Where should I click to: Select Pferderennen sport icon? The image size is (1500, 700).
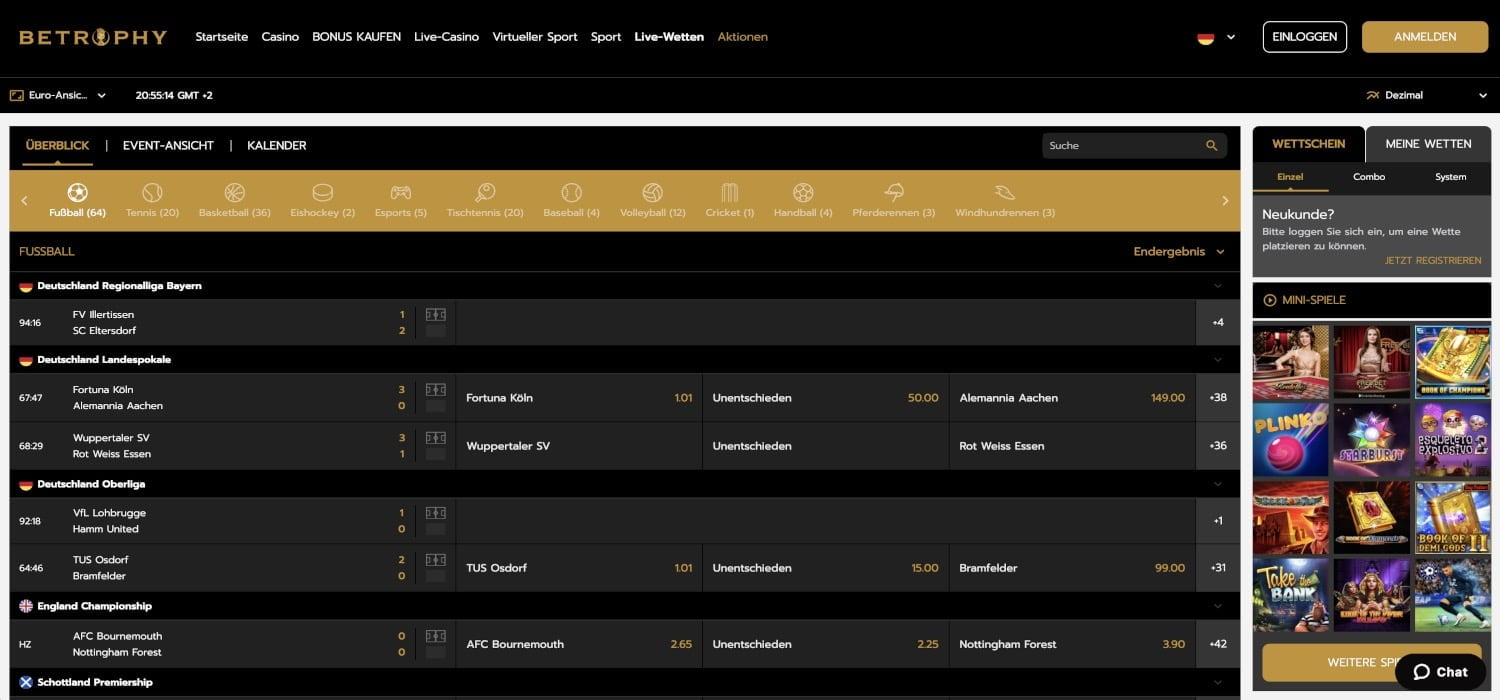[893, 192]
